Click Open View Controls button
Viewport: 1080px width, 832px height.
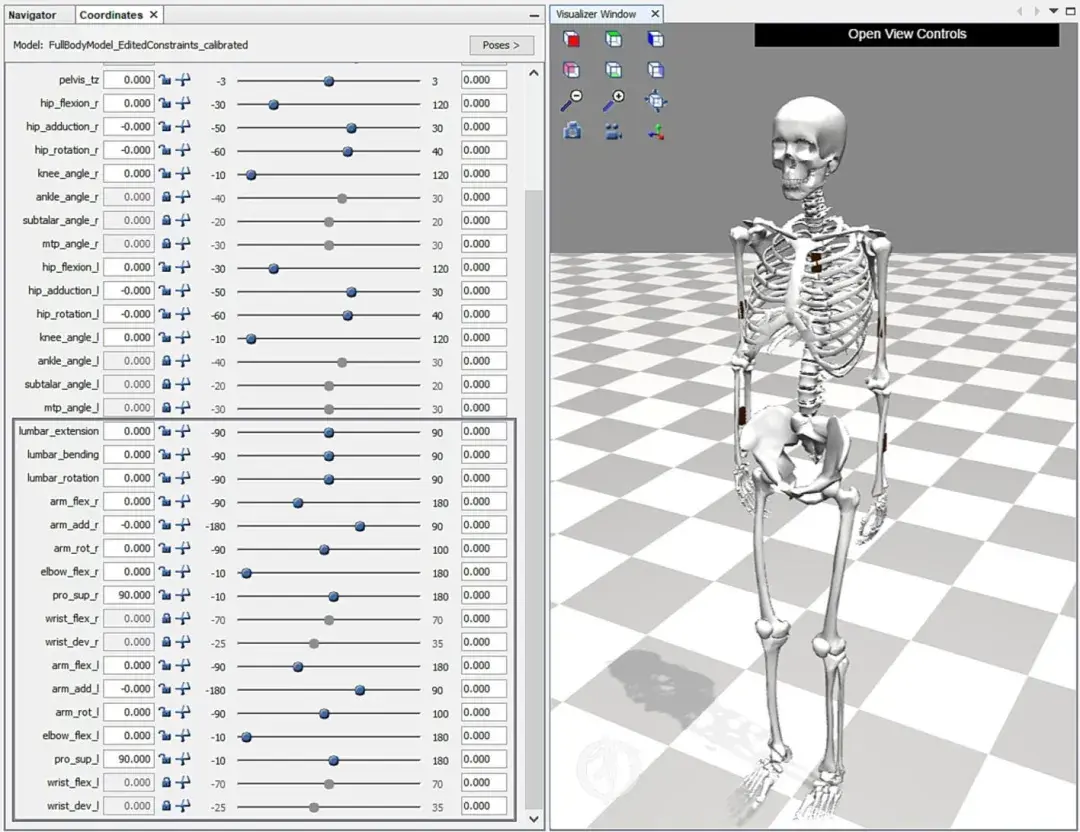(x=906, y=34)
